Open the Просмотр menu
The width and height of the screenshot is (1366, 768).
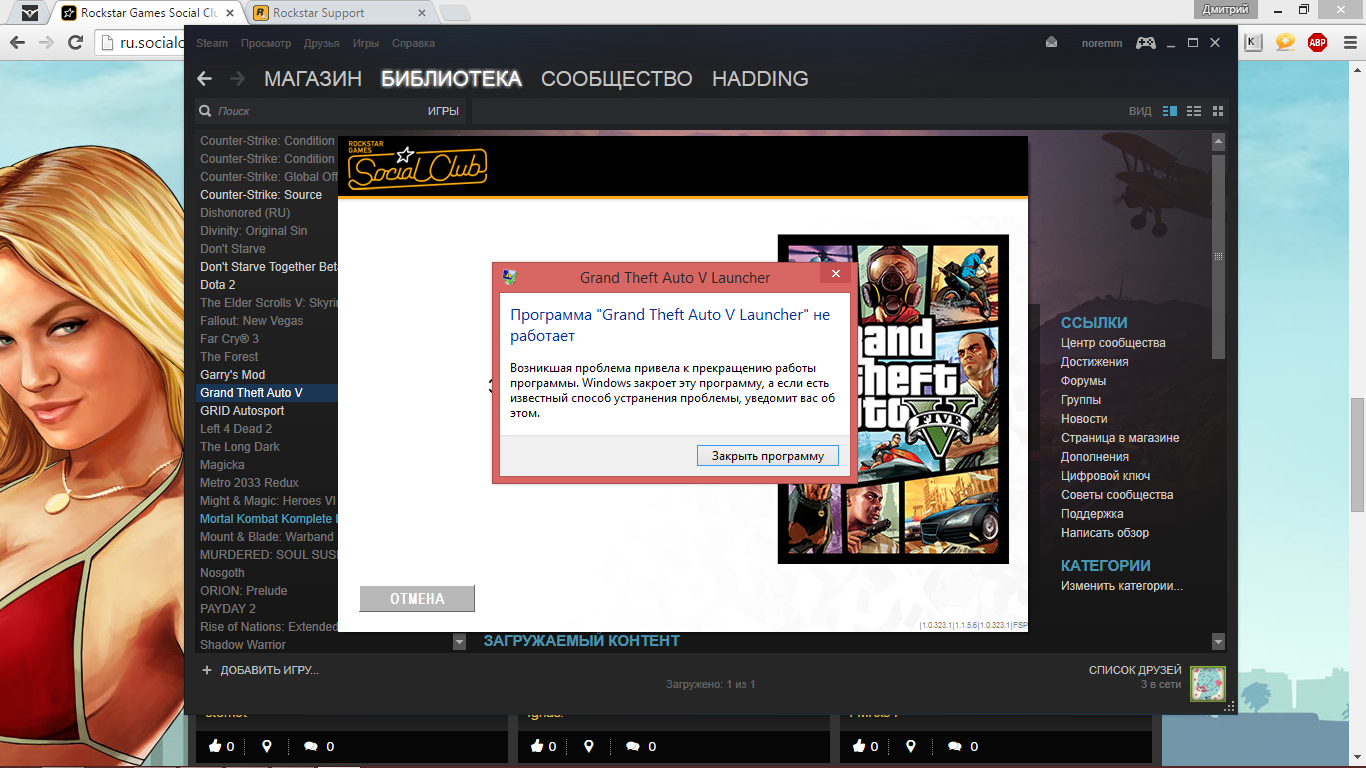(266, 43)
